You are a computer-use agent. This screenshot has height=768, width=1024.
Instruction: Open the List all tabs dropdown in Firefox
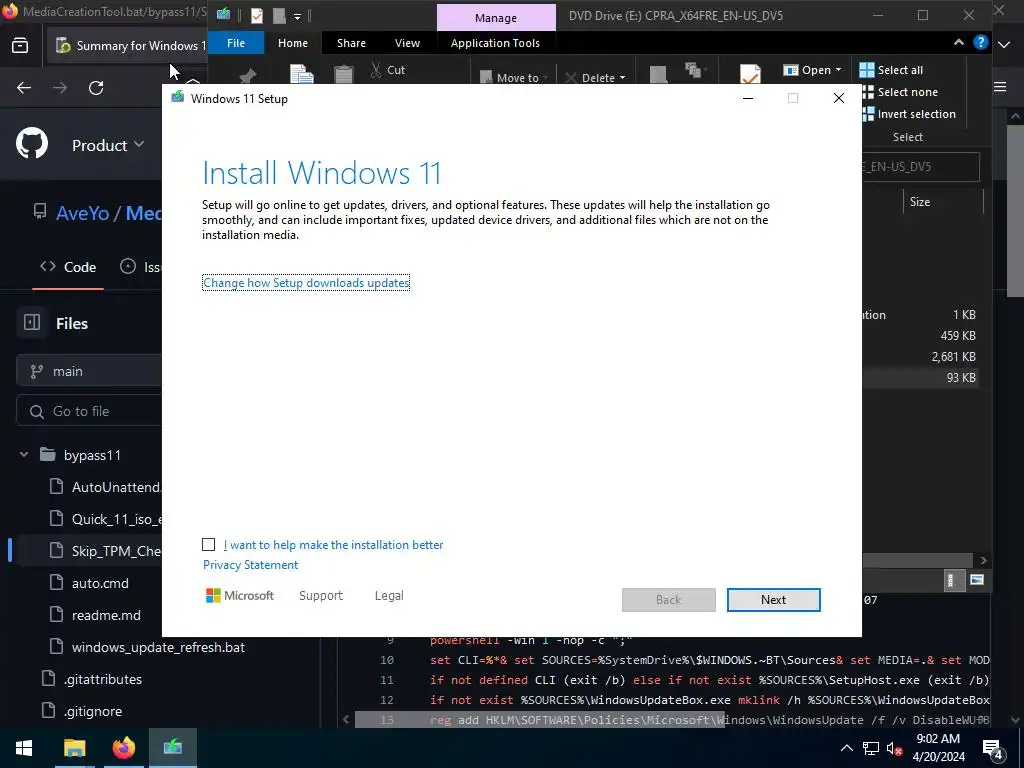(x=1004, y=45)
